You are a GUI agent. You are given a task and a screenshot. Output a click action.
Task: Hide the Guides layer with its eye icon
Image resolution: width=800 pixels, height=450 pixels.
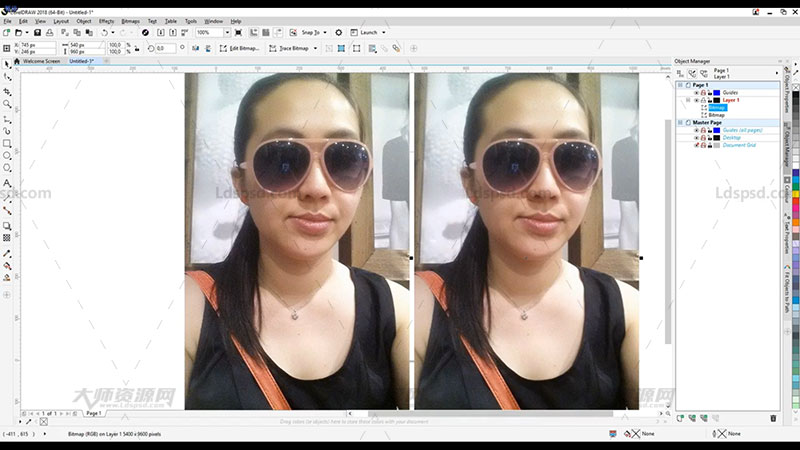696,93
